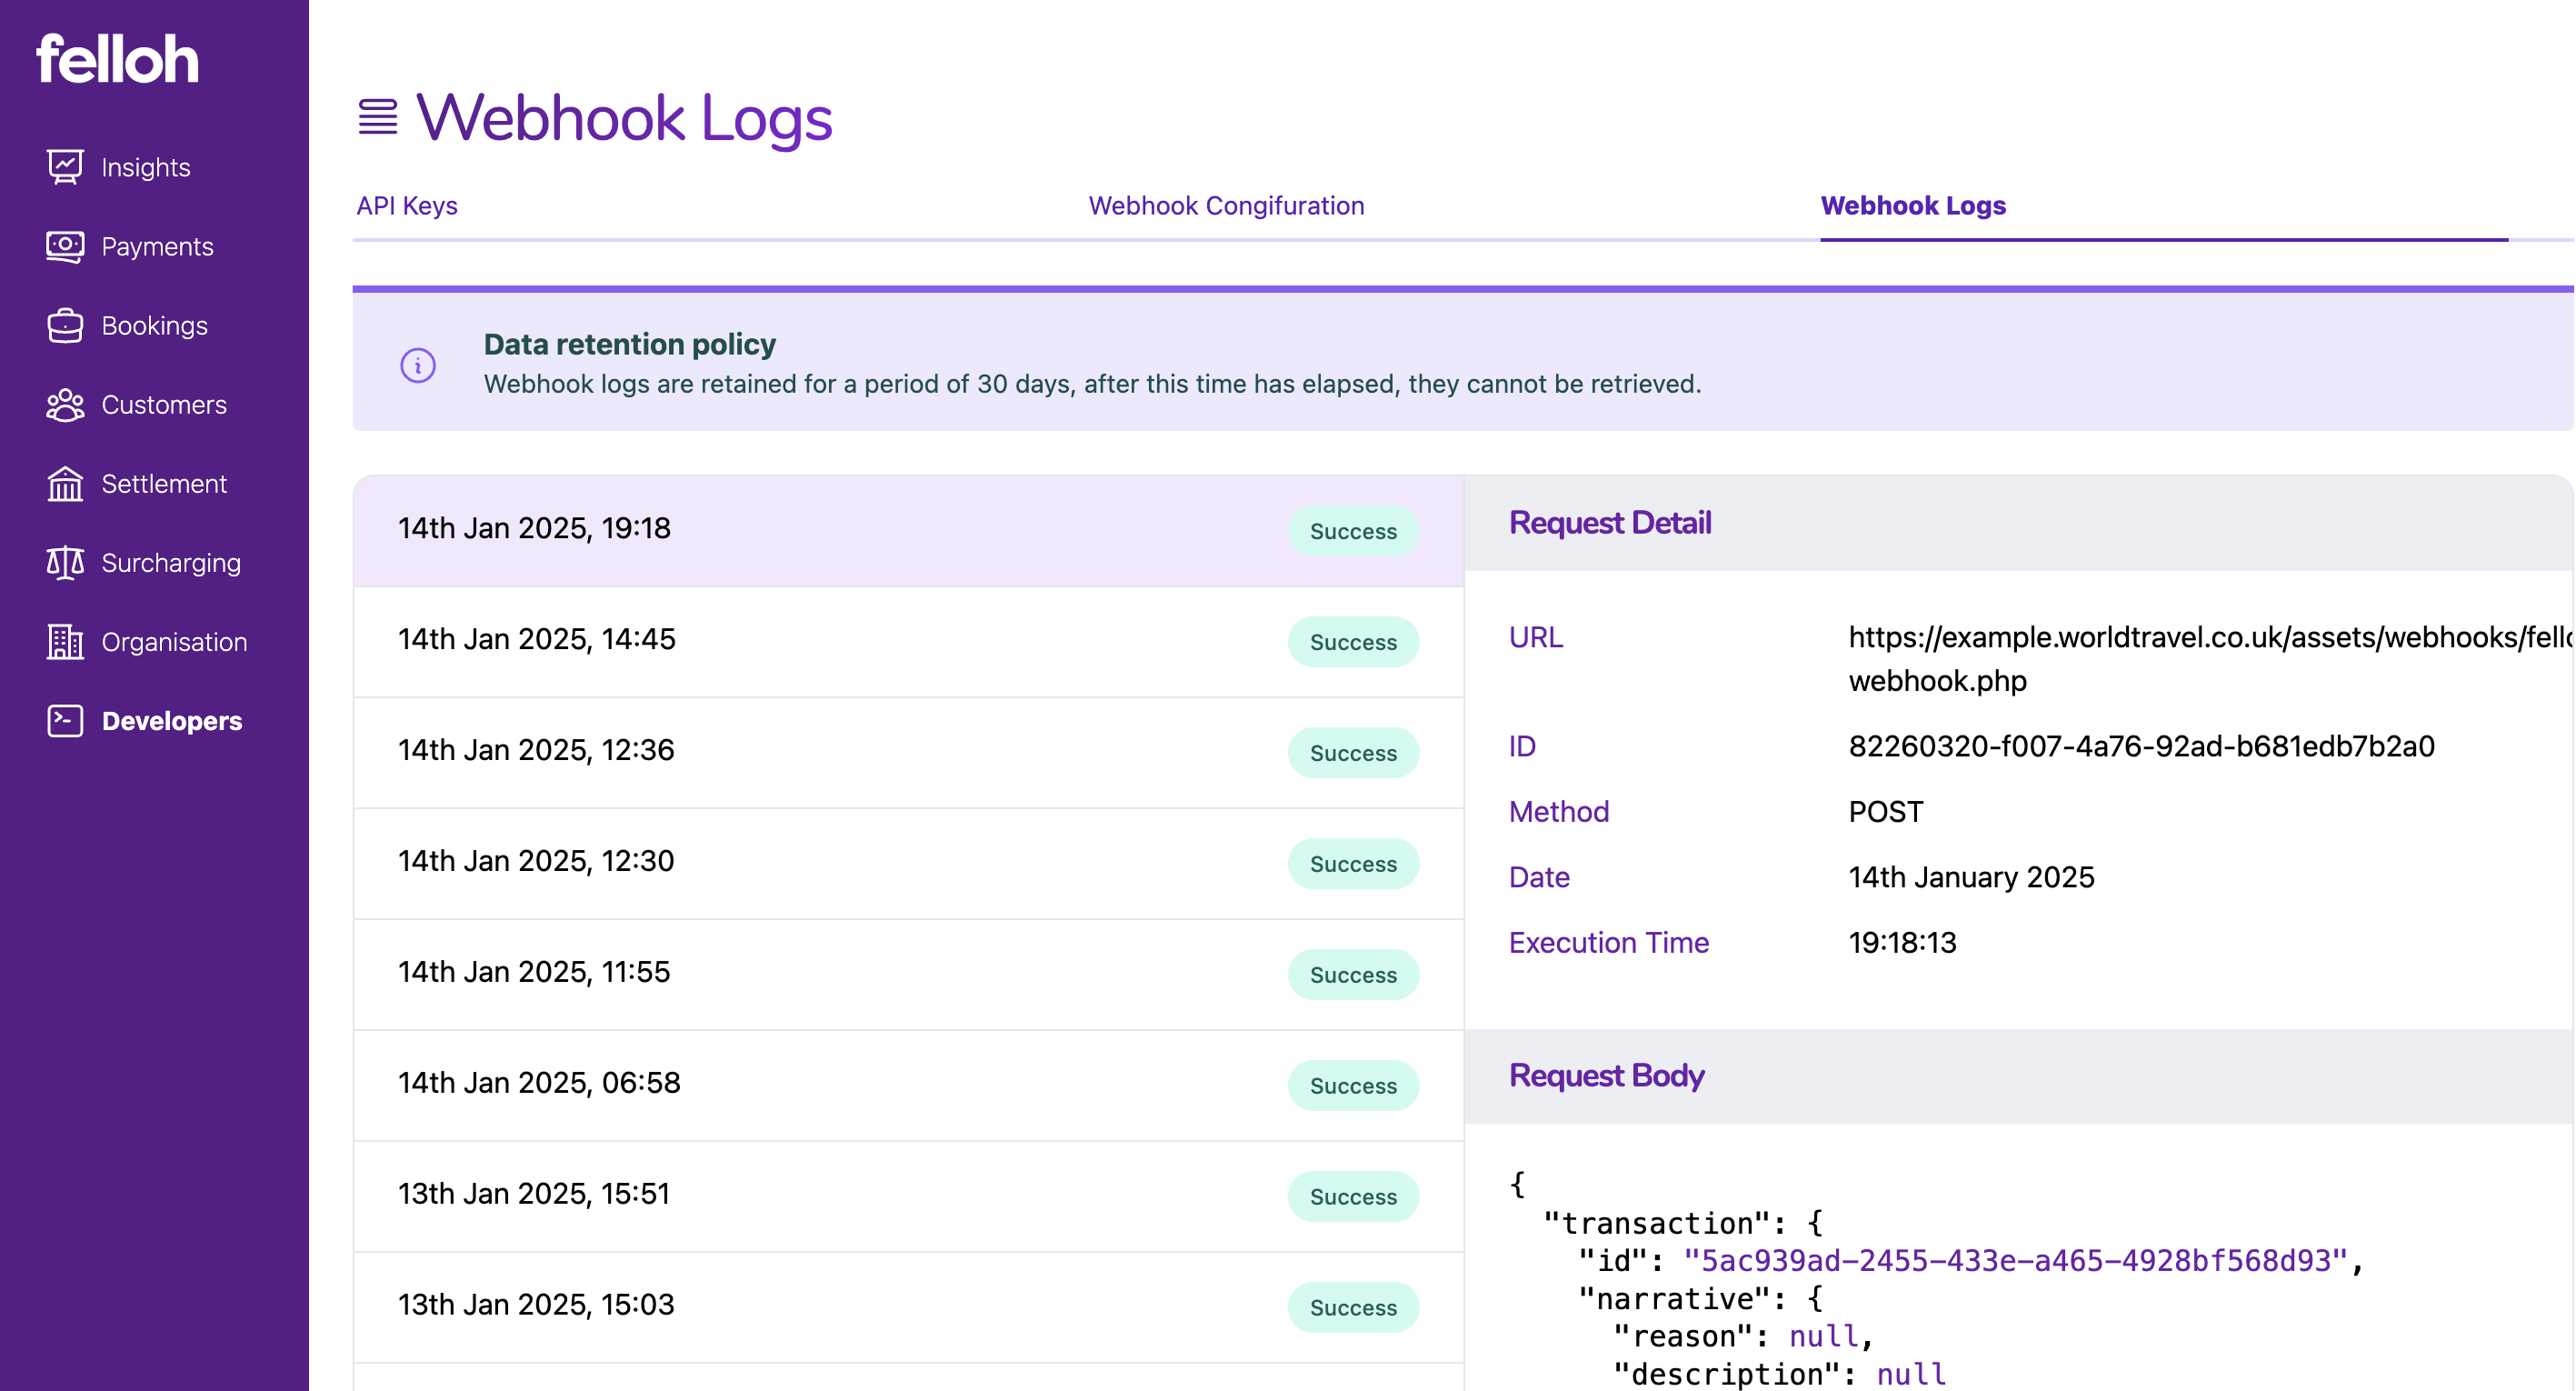Navigate to Bookings

(154, 325)
